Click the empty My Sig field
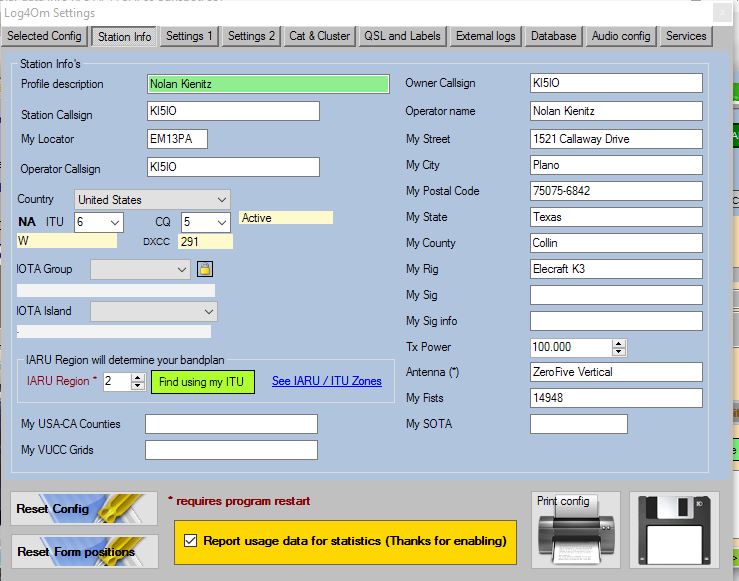Viewport: 739px width, 581px height. (616, 295)
